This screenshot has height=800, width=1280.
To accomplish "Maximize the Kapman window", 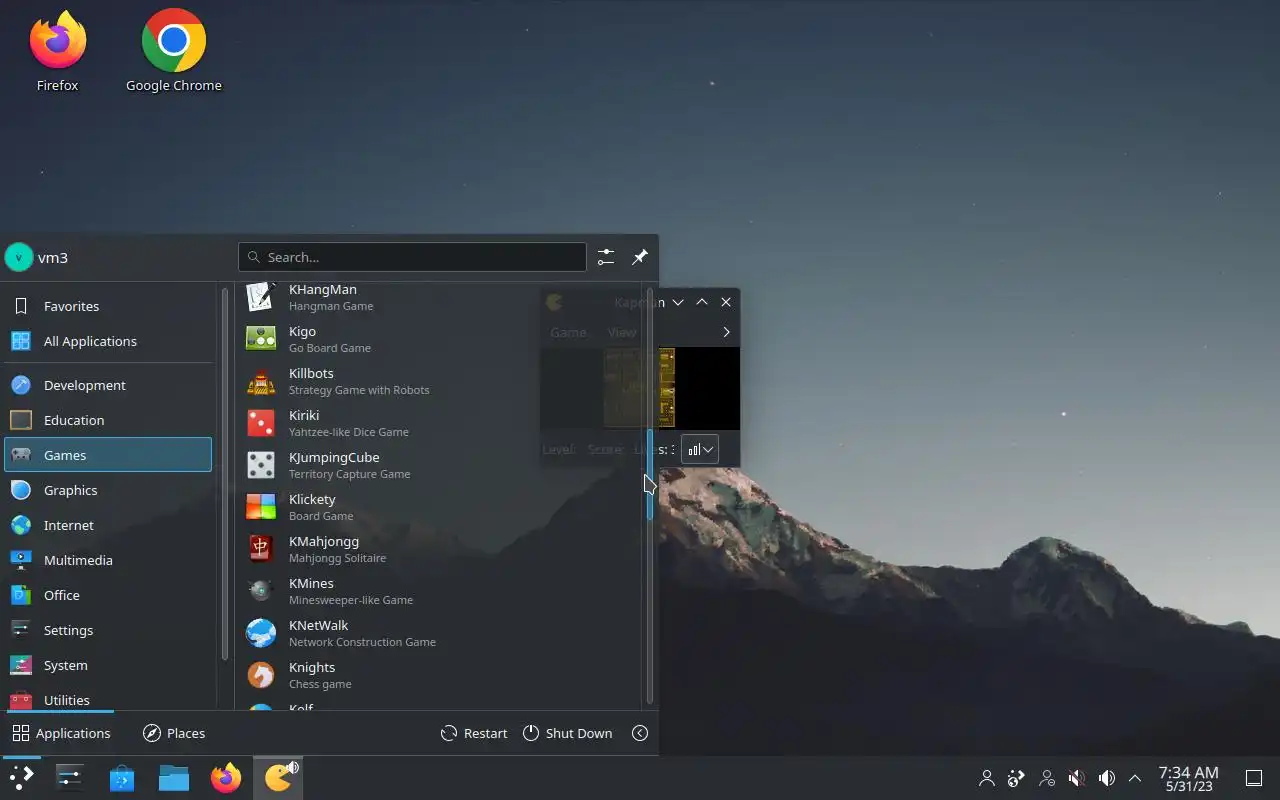I will point(702,302).
